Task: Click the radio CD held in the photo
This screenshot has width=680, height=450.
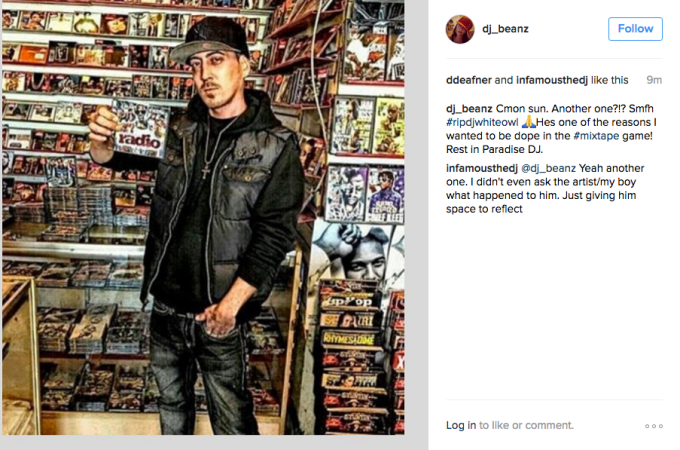Action: [x=140, y=129]
